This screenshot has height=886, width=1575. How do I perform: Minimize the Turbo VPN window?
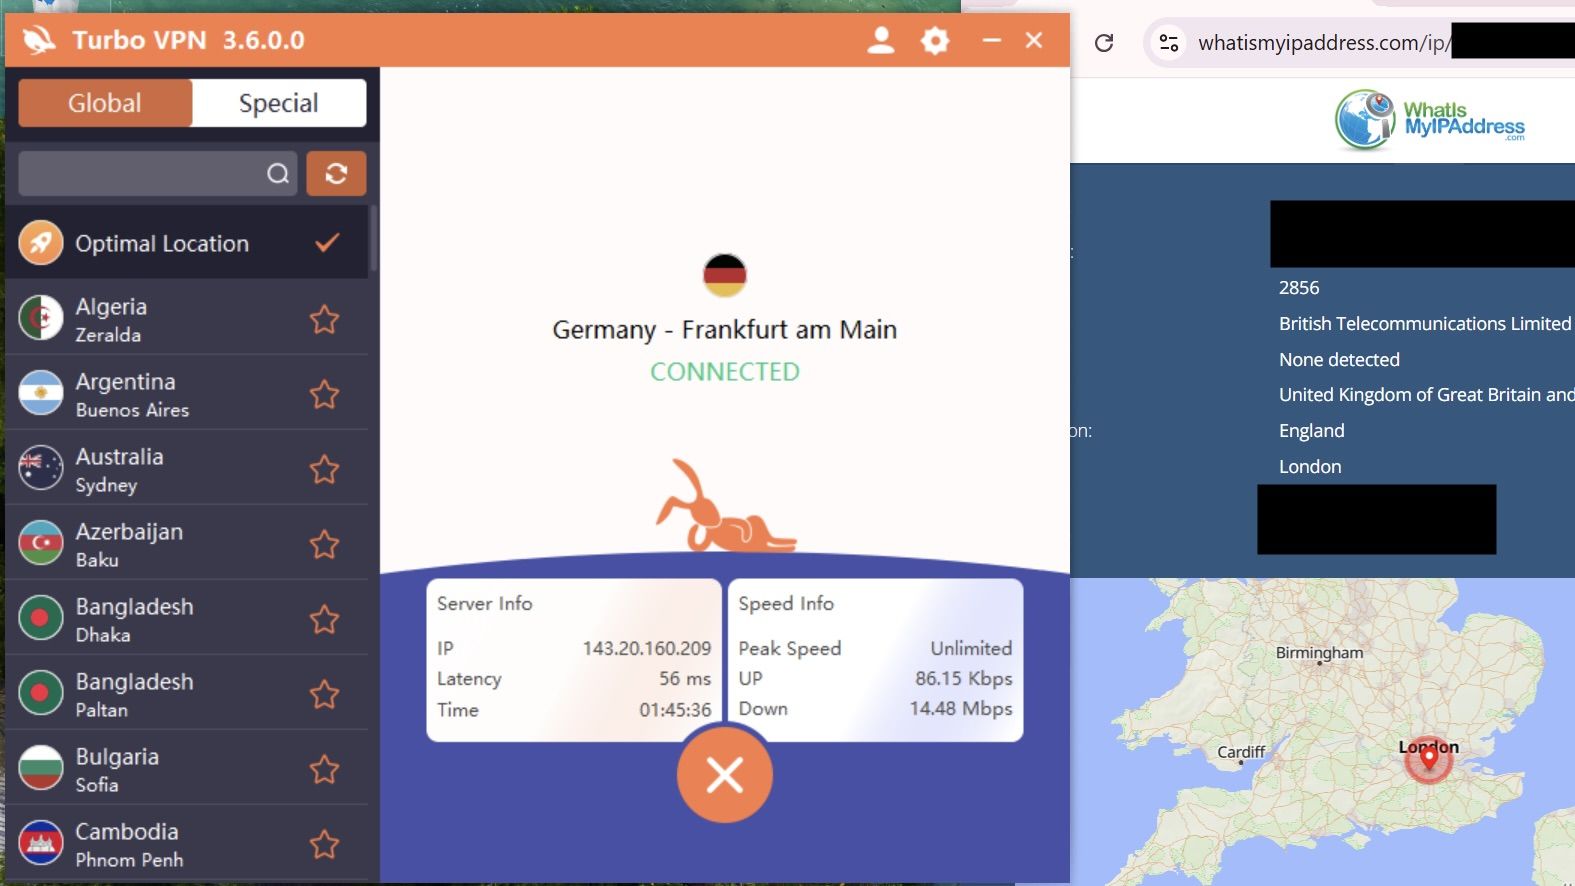coord(992,40)
